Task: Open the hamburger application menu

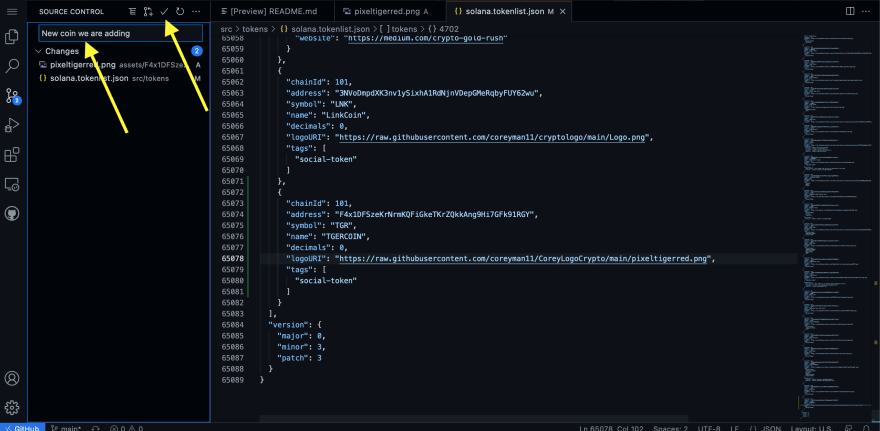Action: pyautogui.click(x=12, y=11)
